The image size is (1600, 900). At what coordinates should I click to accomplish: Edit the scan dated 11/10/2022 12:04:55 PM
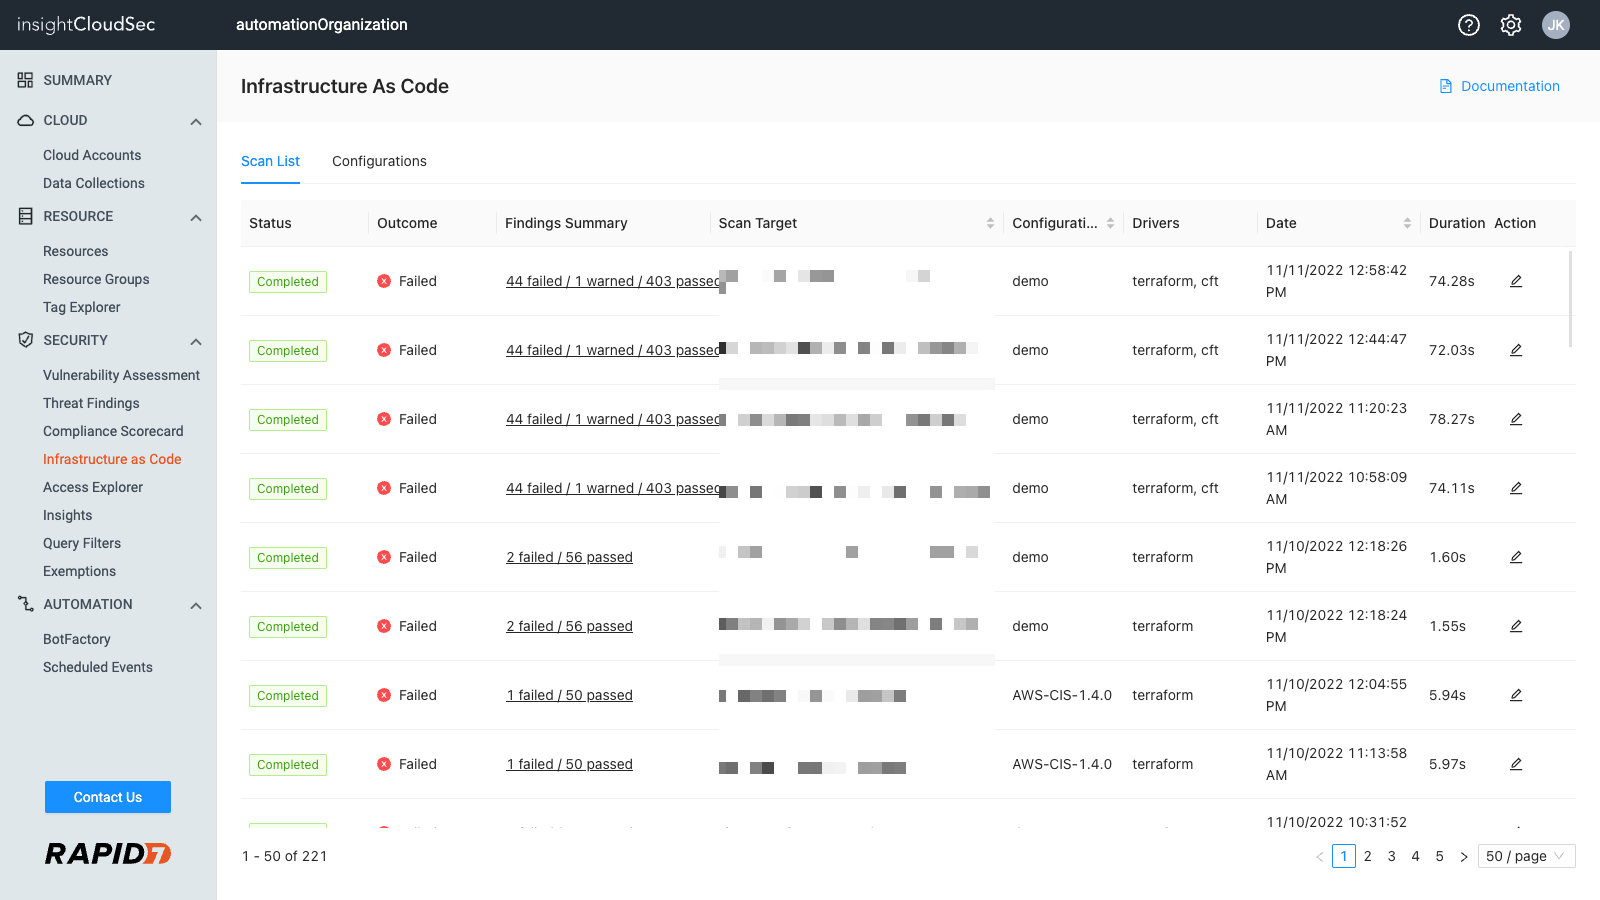click(x=1516, y=695)
